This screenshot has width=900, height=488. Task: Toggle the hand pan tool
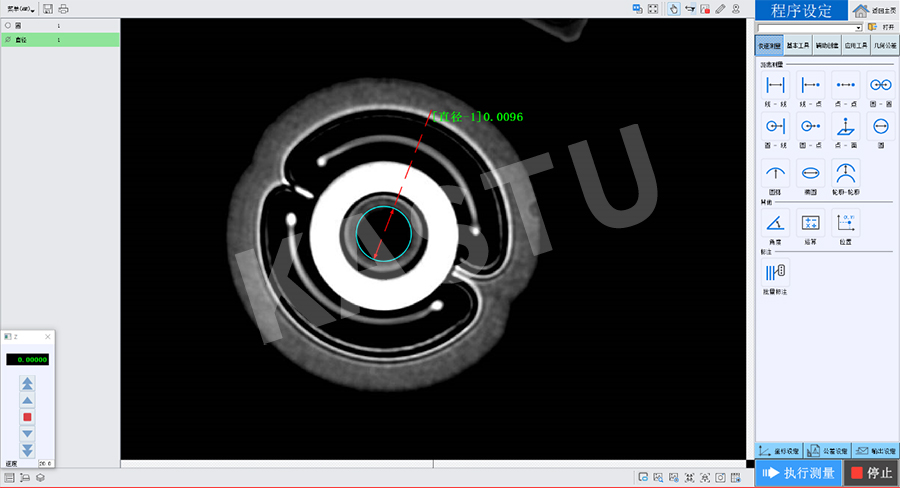tap(674, 9)
